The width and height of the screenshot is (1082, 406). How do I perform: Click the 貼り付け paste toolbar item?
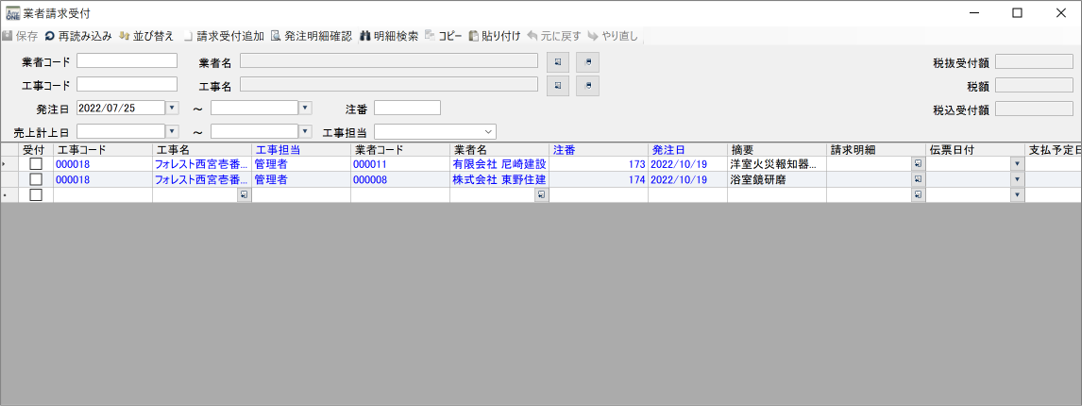point(494,36)
